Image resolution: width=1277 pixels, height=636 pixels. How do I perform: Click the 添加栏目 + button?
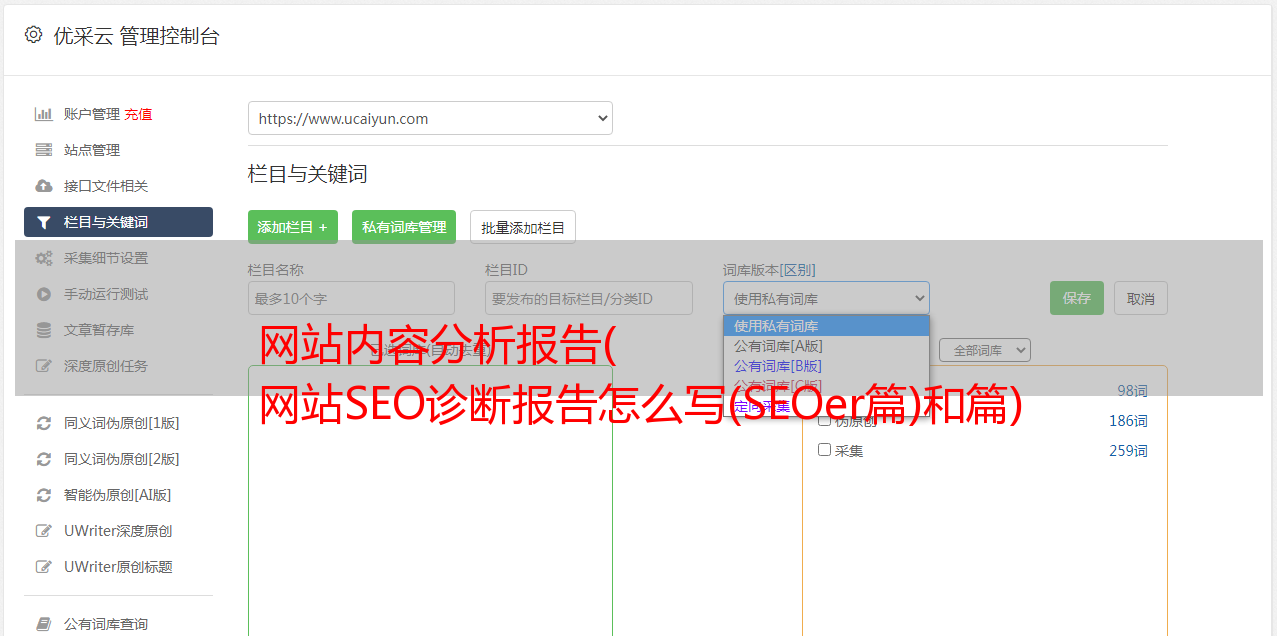click(293, 227)
